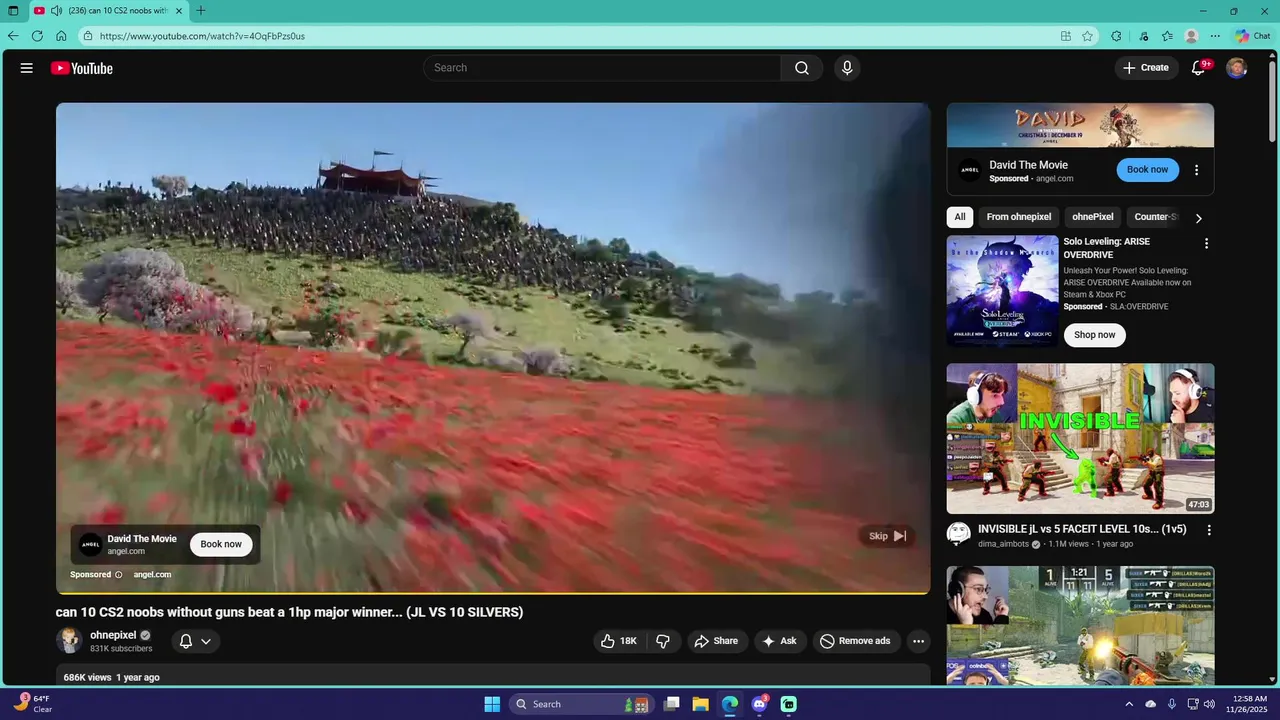Open the weather widget showing 64°F
Image resolution: width=1280 pixels, height=720 pixels.
point(33,704)
